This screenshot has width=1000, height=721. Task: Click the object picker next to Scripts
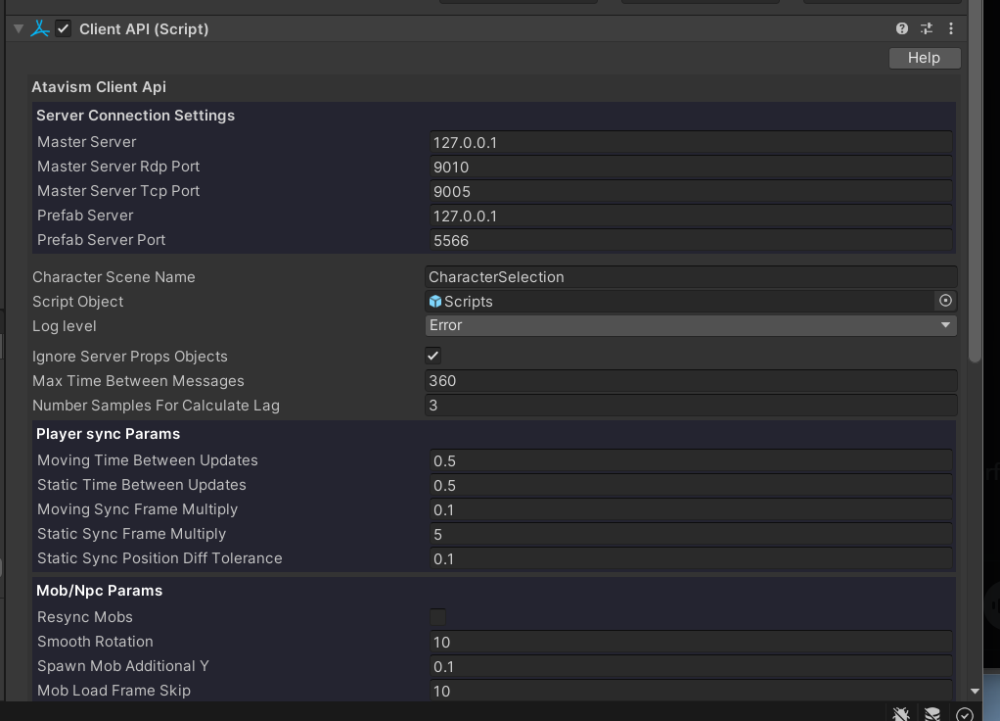click(946, 301)
